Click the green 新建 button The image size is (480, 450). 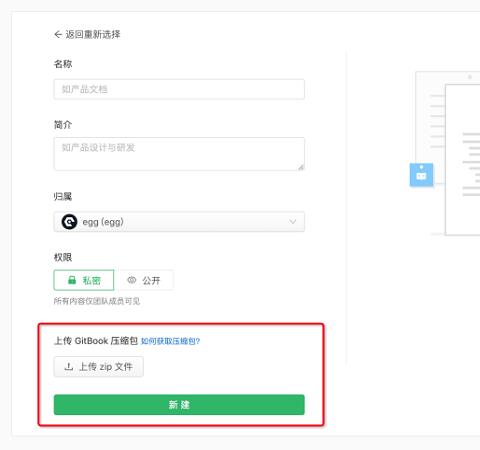(179, 405)
